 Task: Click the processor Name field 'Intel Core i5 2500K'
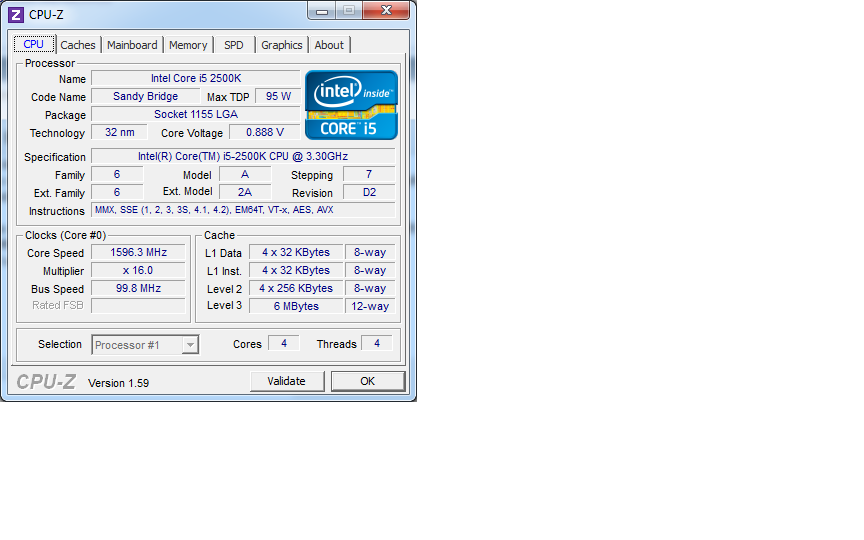(196, 78)
